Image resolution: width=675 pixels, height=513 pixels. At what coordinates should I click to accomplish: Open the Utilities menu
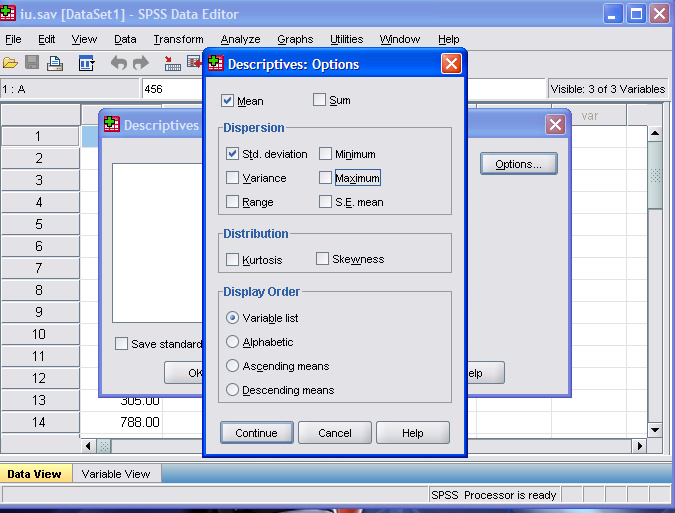point(347,39)
